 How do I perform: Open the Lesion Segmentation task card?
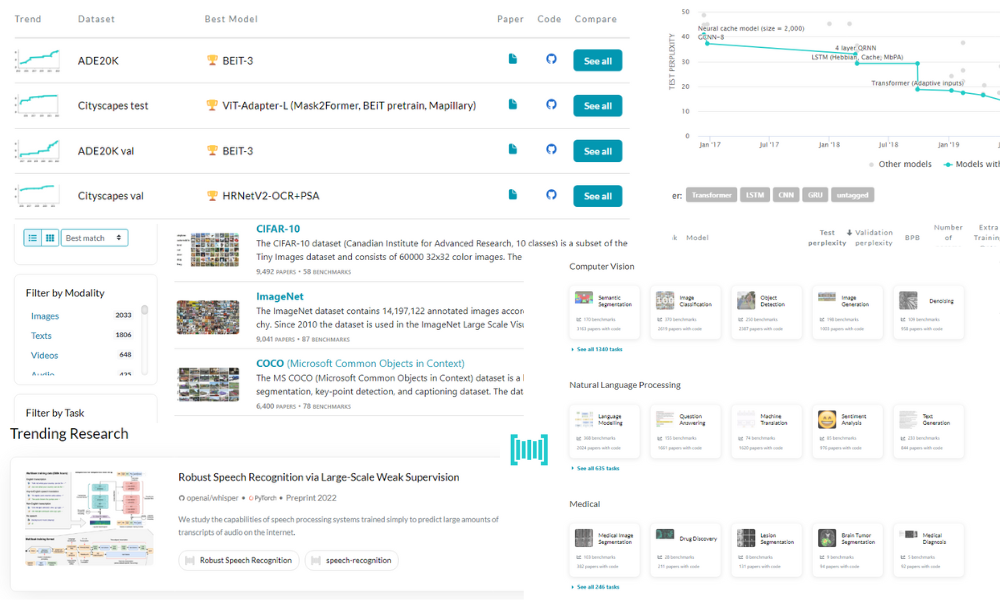[767, 550]
